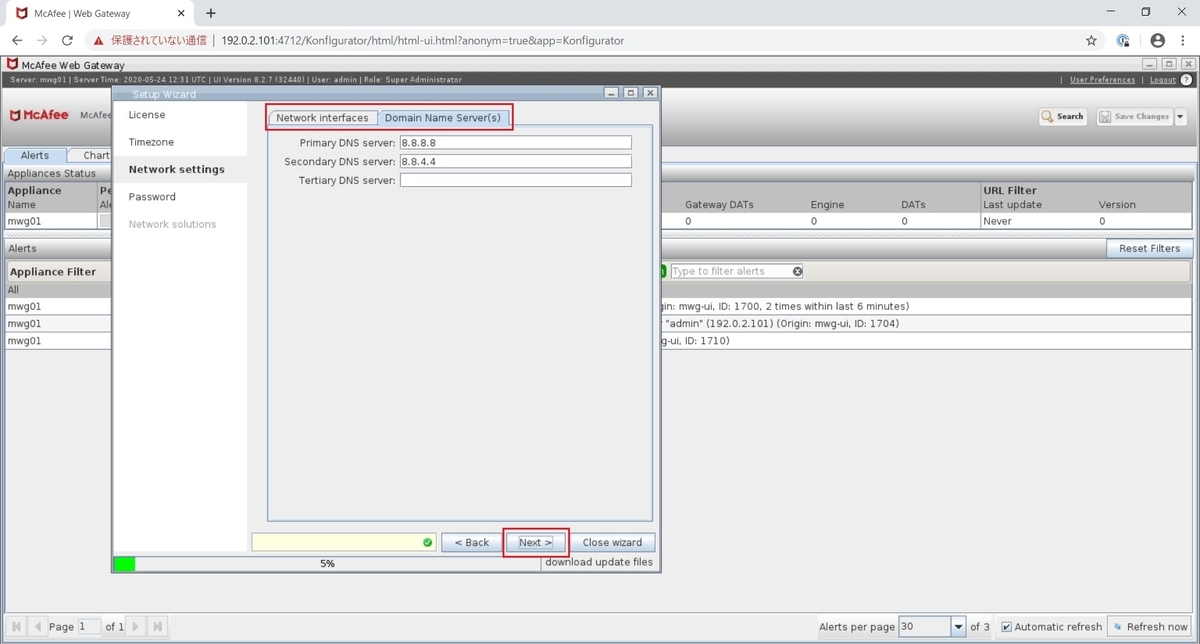Bookmark this page with star icon
The width and height of the screenshot is (1200, 644).
(1091, 40)
